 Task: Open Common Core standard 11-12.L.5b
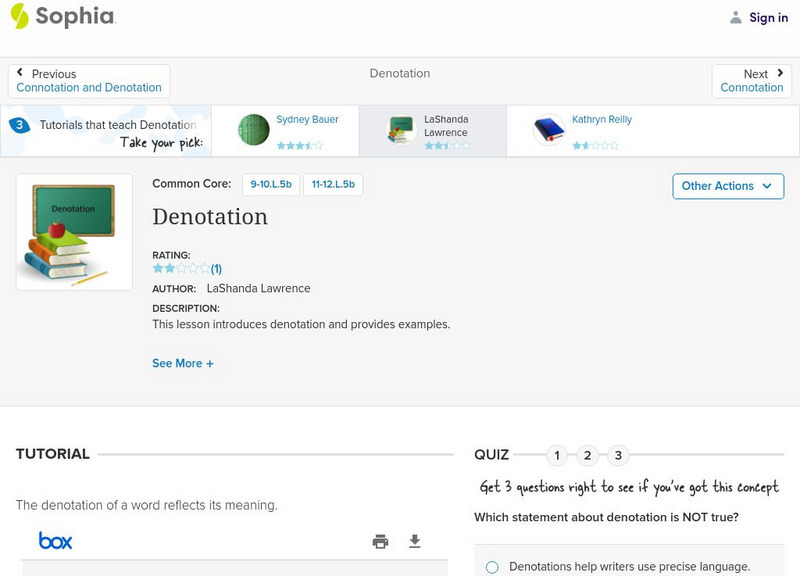click(x=333, y=184)
